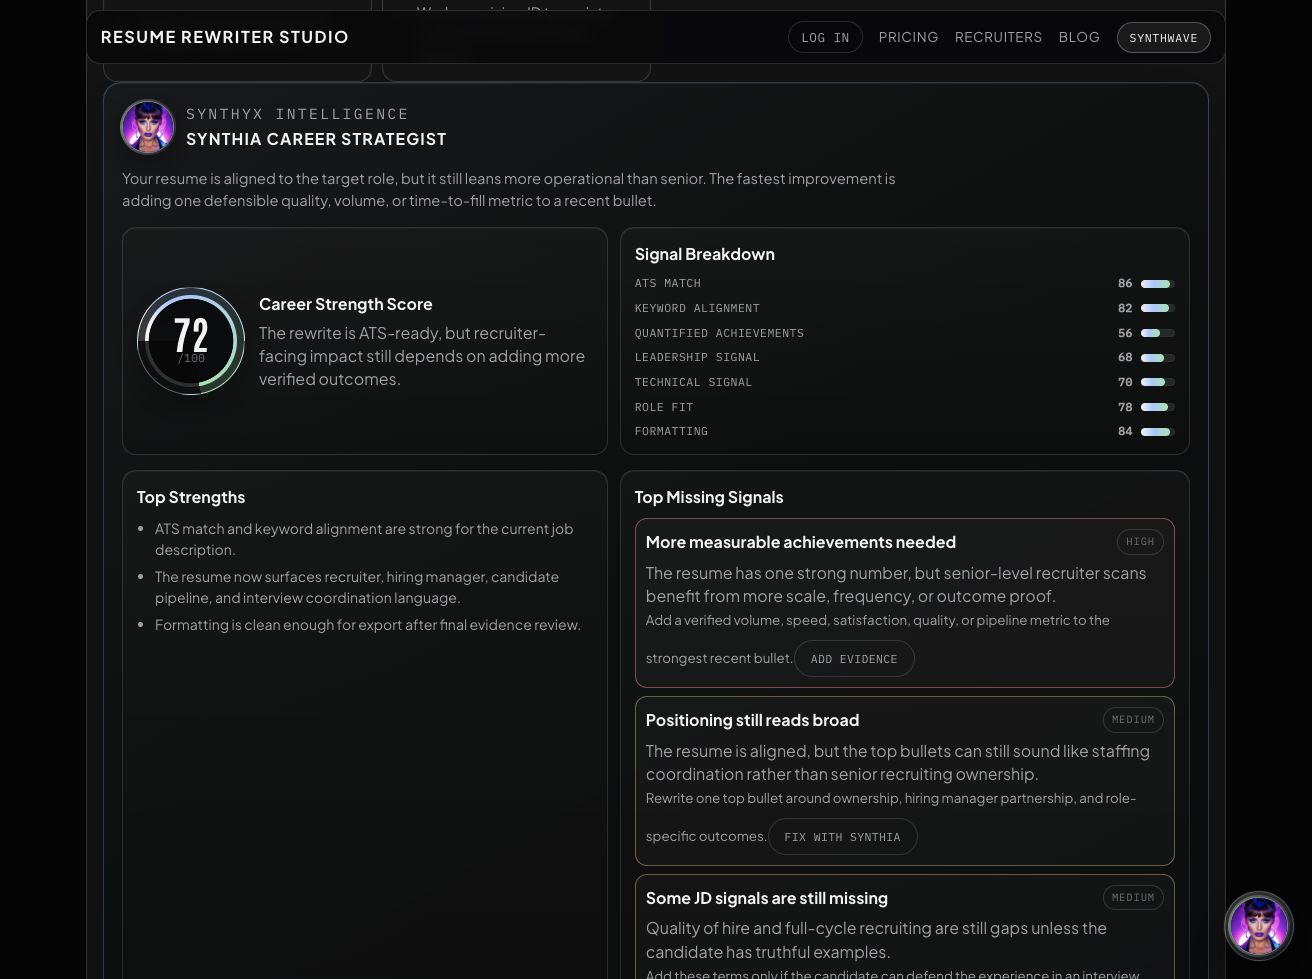Click the Formatting progress bar

1157,432
